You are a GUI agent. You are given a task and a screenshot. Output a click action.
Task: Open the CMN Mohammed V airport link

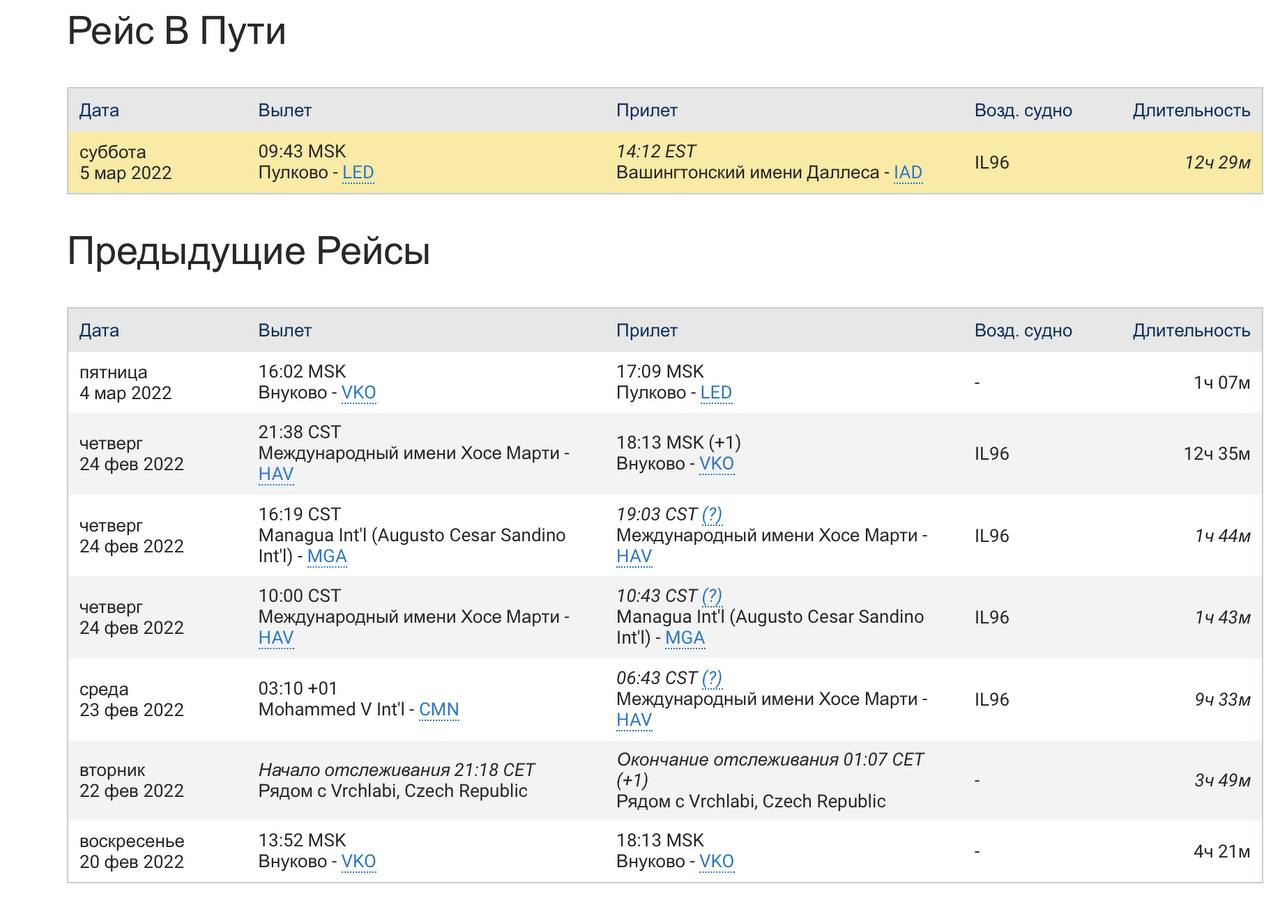pos(438,710)
